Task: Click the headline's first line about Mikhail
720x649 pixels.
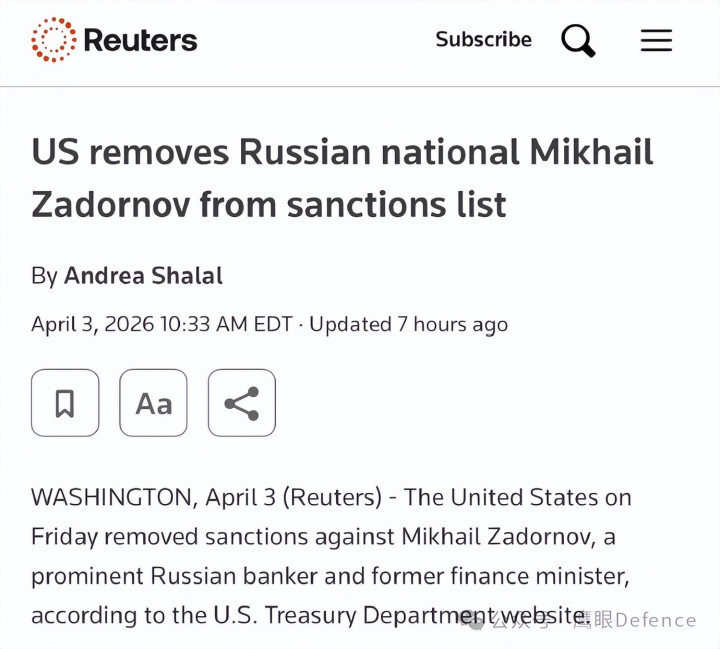Action: coord(342,153)
